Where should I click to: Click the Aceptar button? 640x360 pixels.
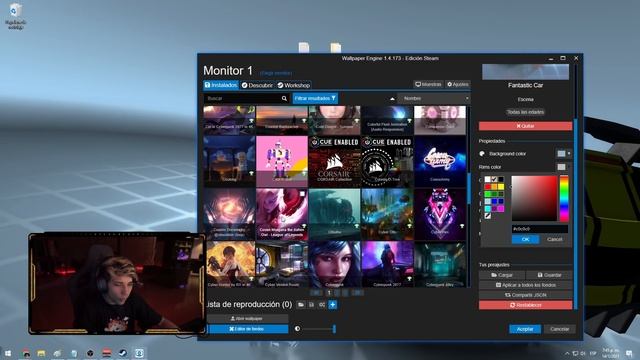[525, 329]
